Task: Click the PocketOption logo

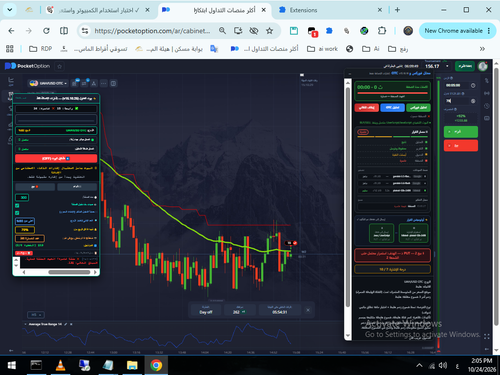Action: pyautogui.click(x=27, y=66)
